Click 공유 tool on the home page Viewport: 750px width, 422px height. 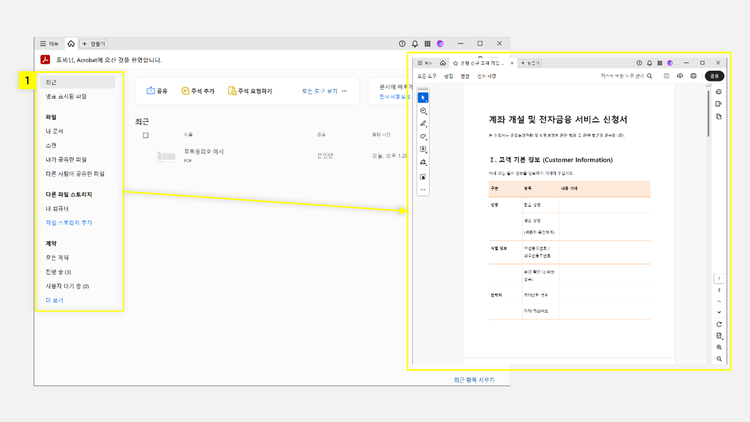coord(157,91)
